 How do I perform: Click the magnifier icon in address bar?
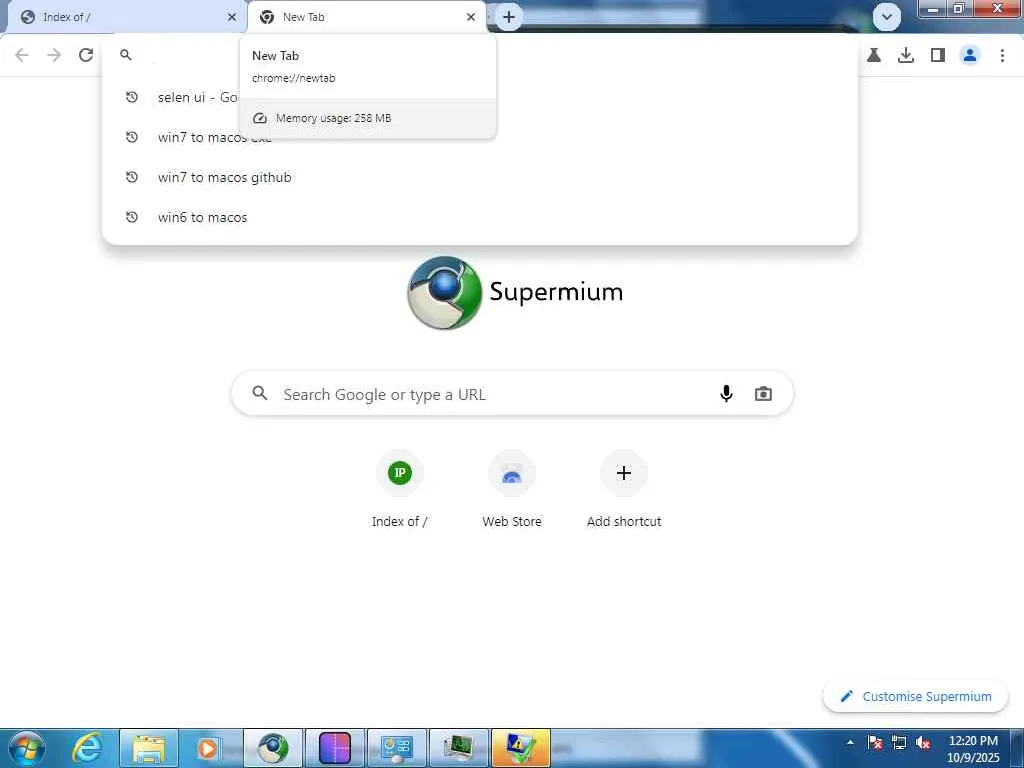tap(126, 55)
